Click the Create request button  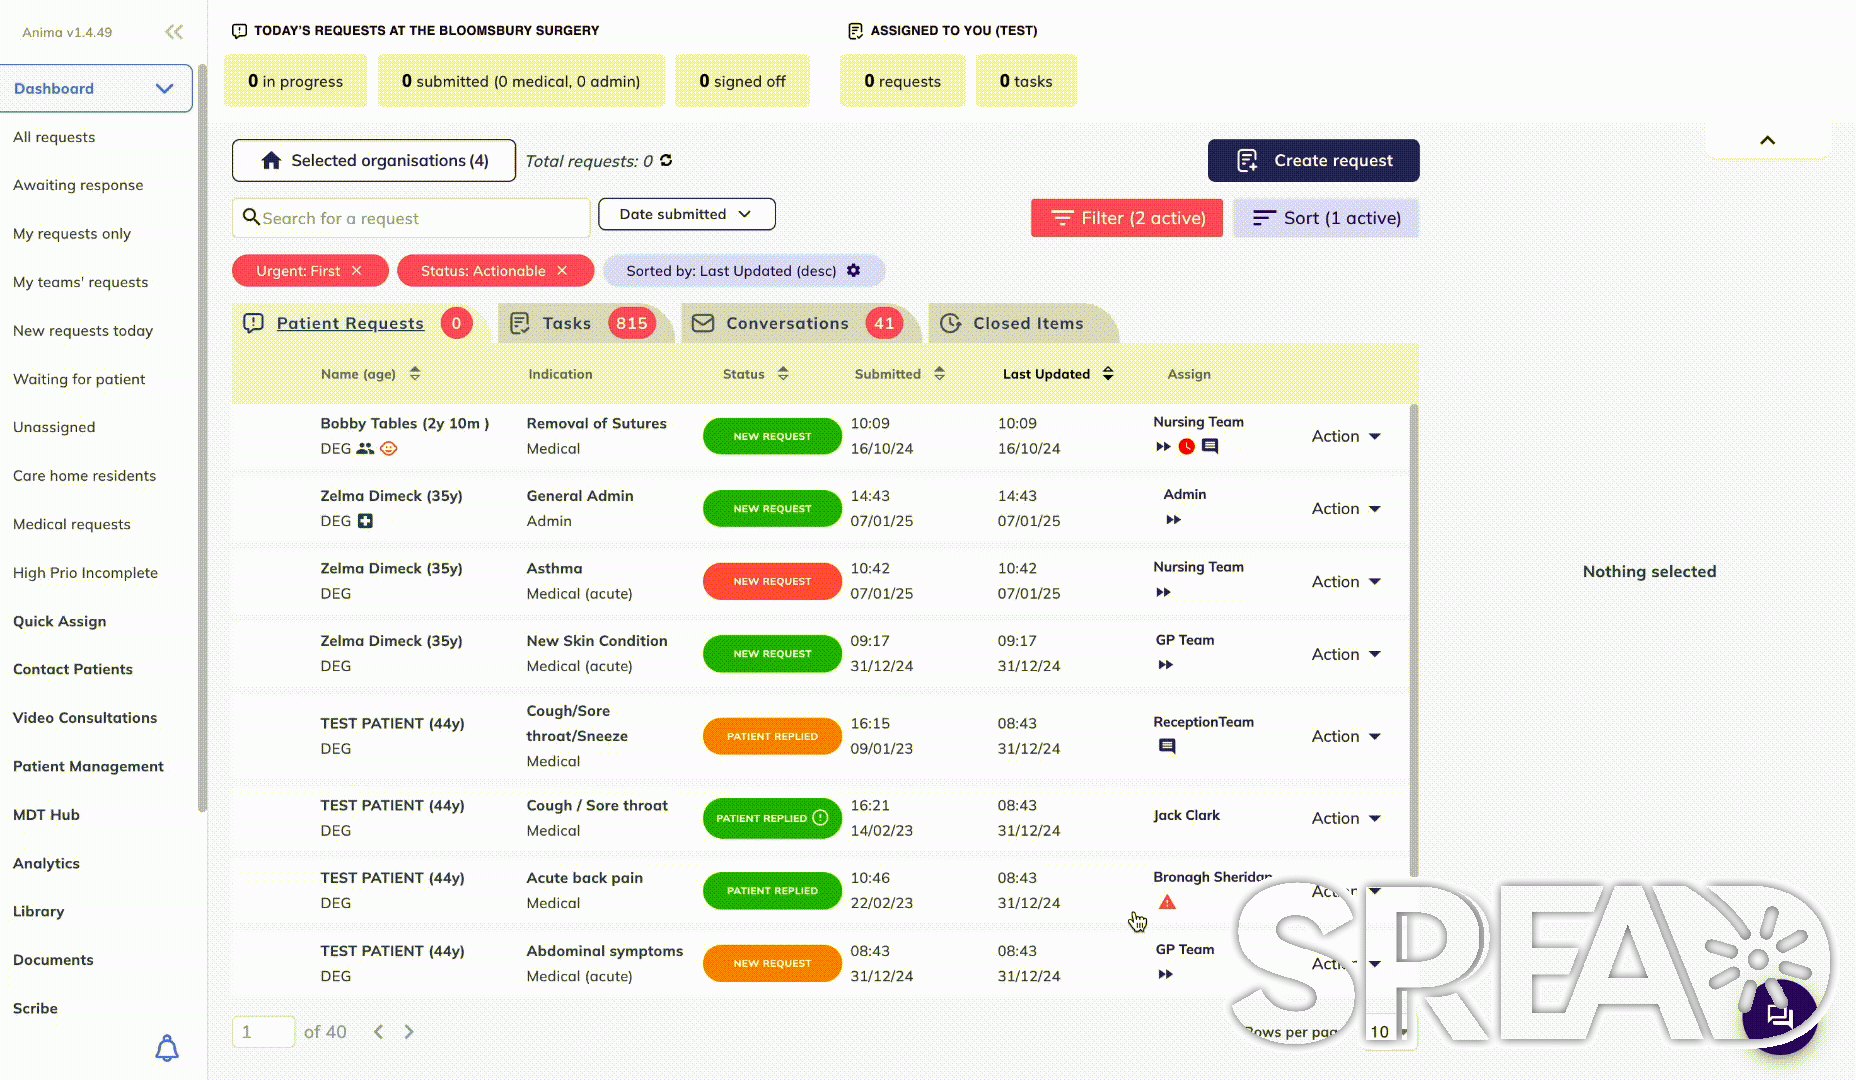tap(1314, 160)
